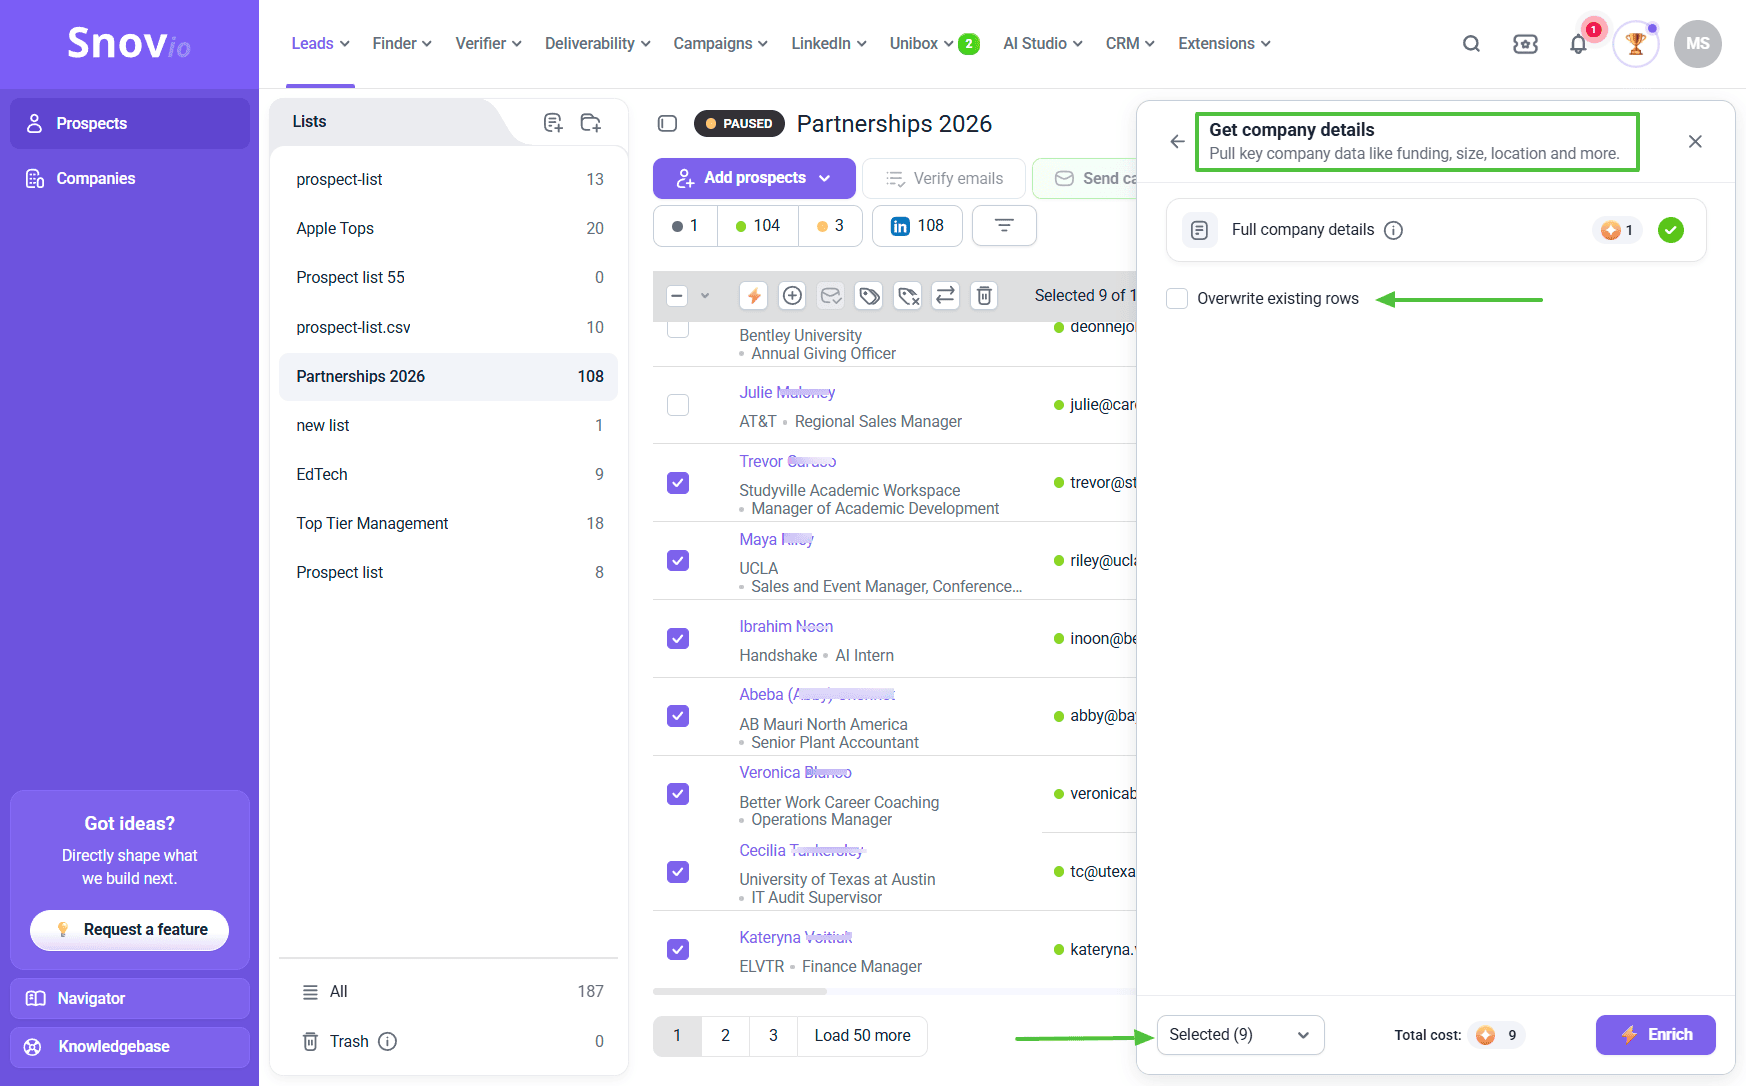1746x1086 pixels.
Task: Click the create new list folder icon
Action: pos(591,122)
